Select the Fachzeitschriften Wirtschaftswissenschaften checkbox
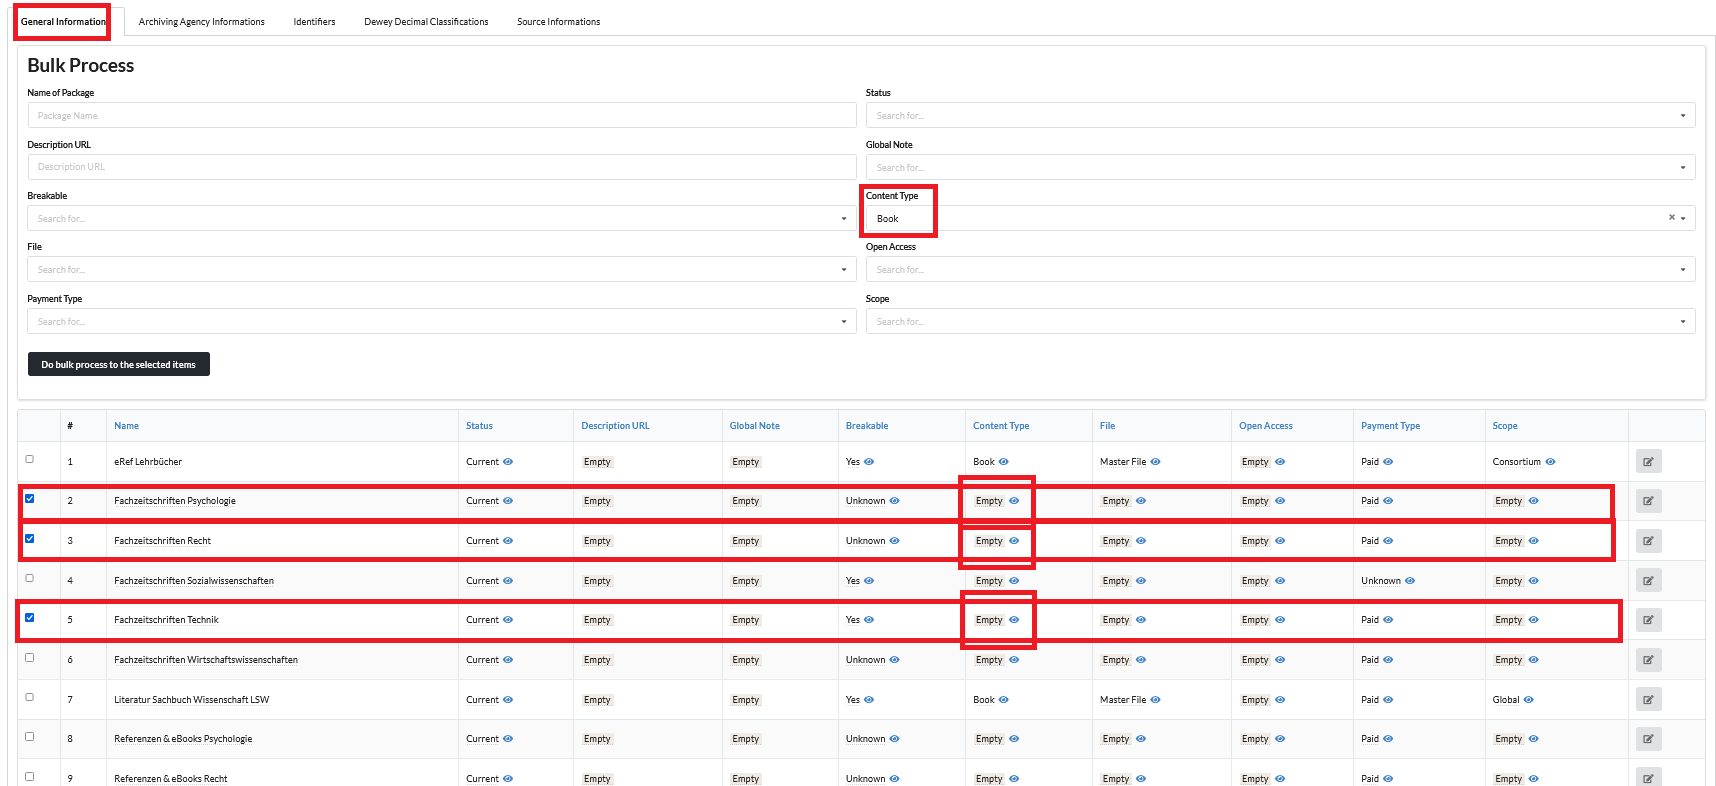Image resolution: width=1716 pixels, height=786 pixels. (30, 658)
